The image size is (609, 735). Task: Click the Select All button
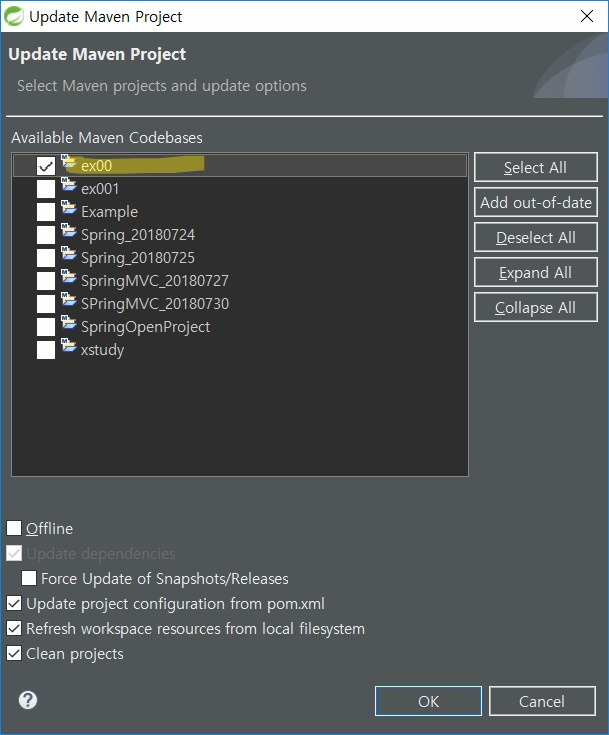[535, 167]
